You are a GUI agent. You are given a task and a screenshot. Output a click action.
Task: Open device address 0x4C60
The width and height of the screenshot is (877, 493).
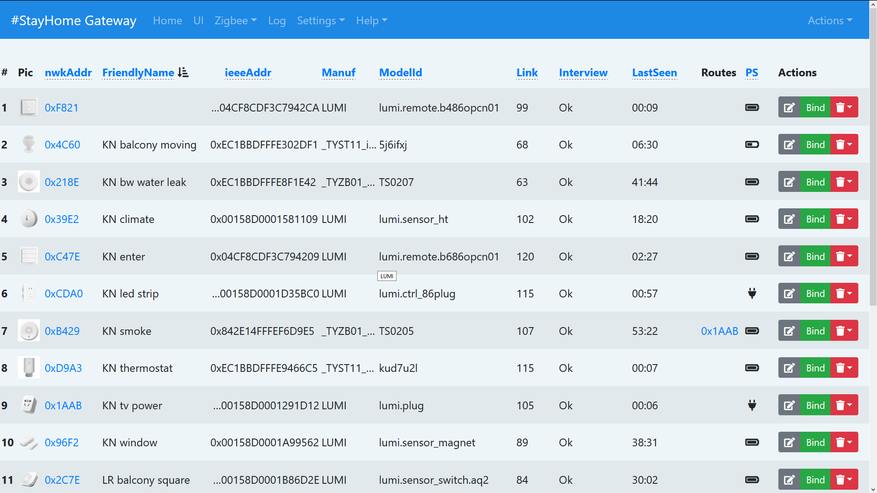click(x=62, y=144)
